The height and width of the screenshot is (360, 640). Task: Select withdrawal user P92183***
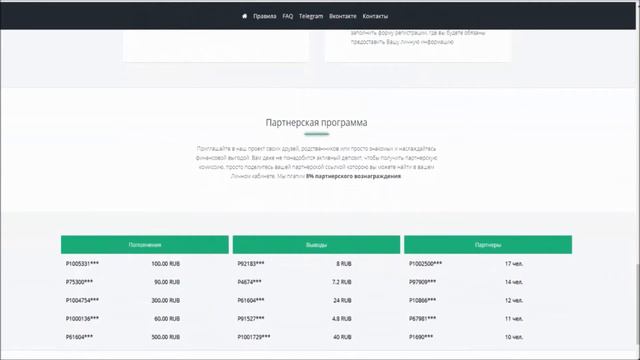pos(251,264)
